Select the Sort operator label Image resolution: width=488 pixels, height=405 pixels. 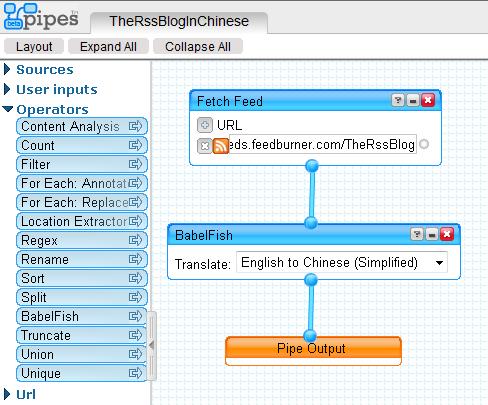coord(32,278)
